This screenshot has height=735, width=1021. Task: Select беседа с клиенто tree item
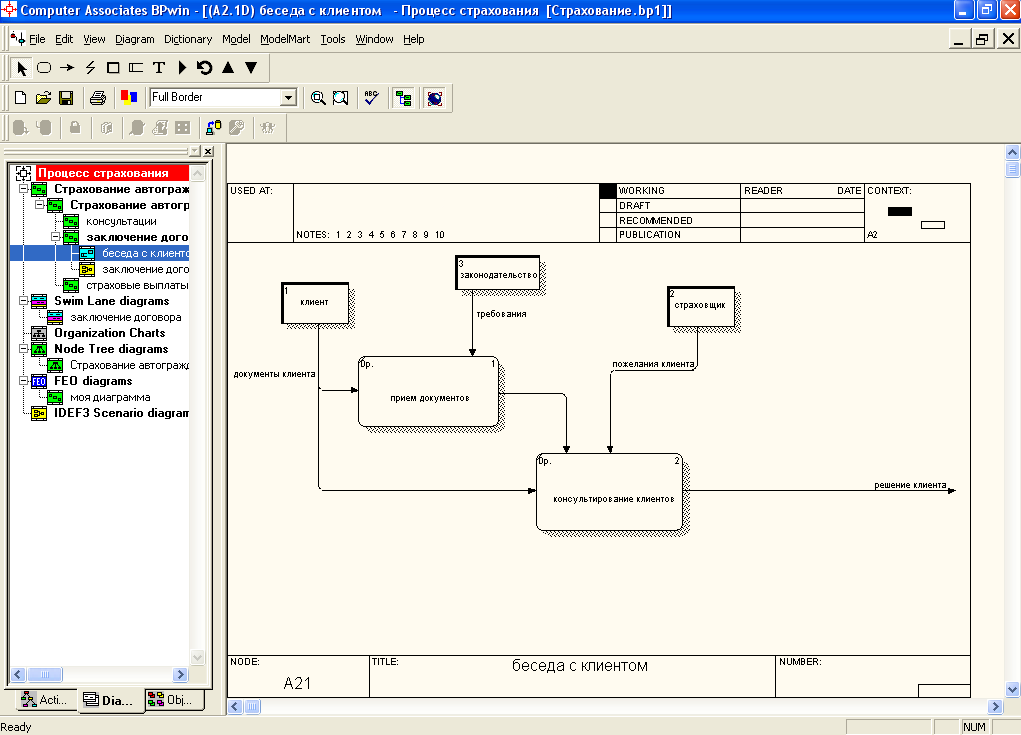pyautogui.click(x=145, y=253)
